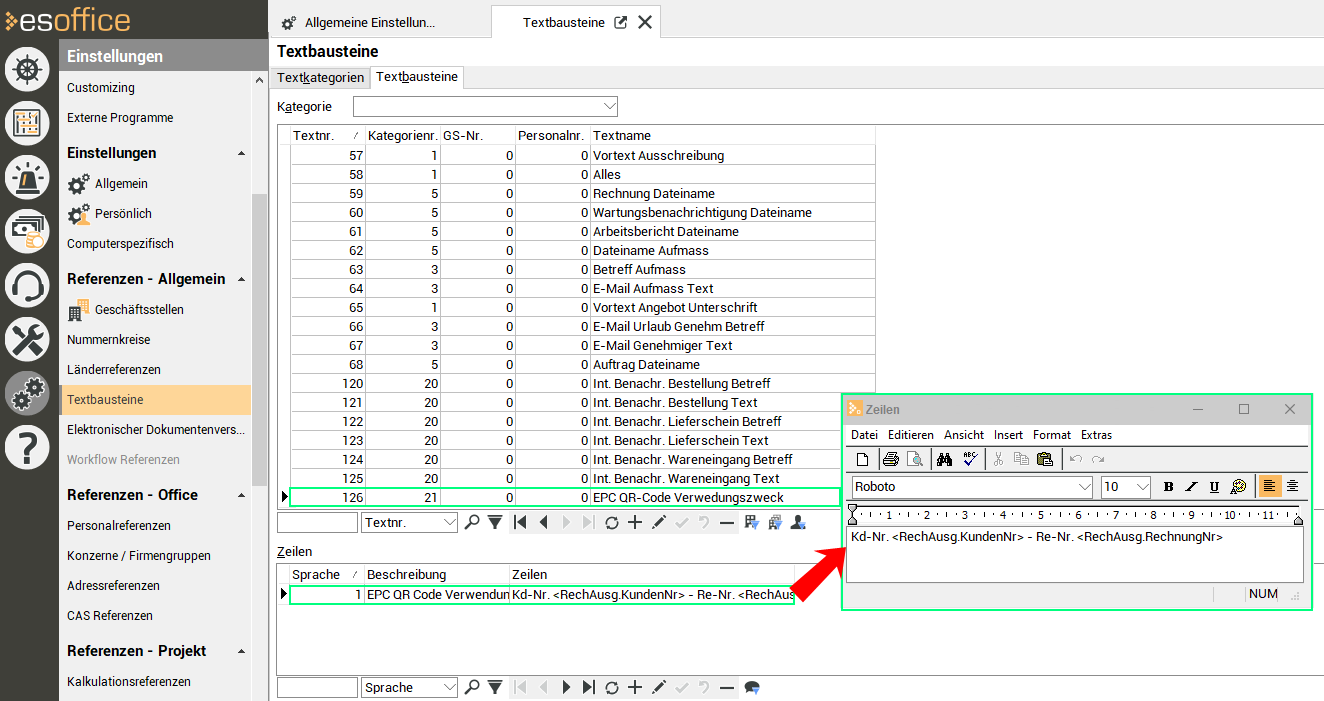Open the Datei menu in Zeilen window

point(864,435)
